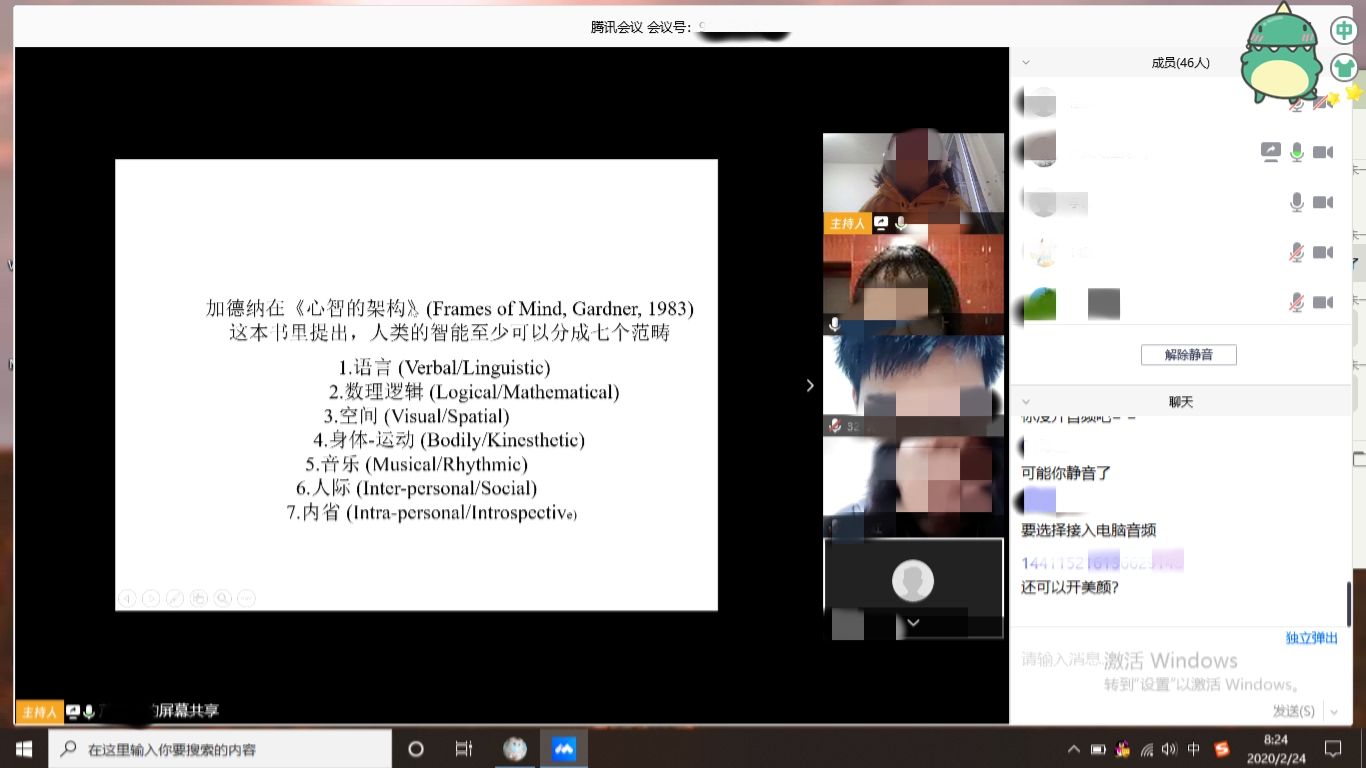Collapse the 成员(46人) members panel

pos(1025,62)
